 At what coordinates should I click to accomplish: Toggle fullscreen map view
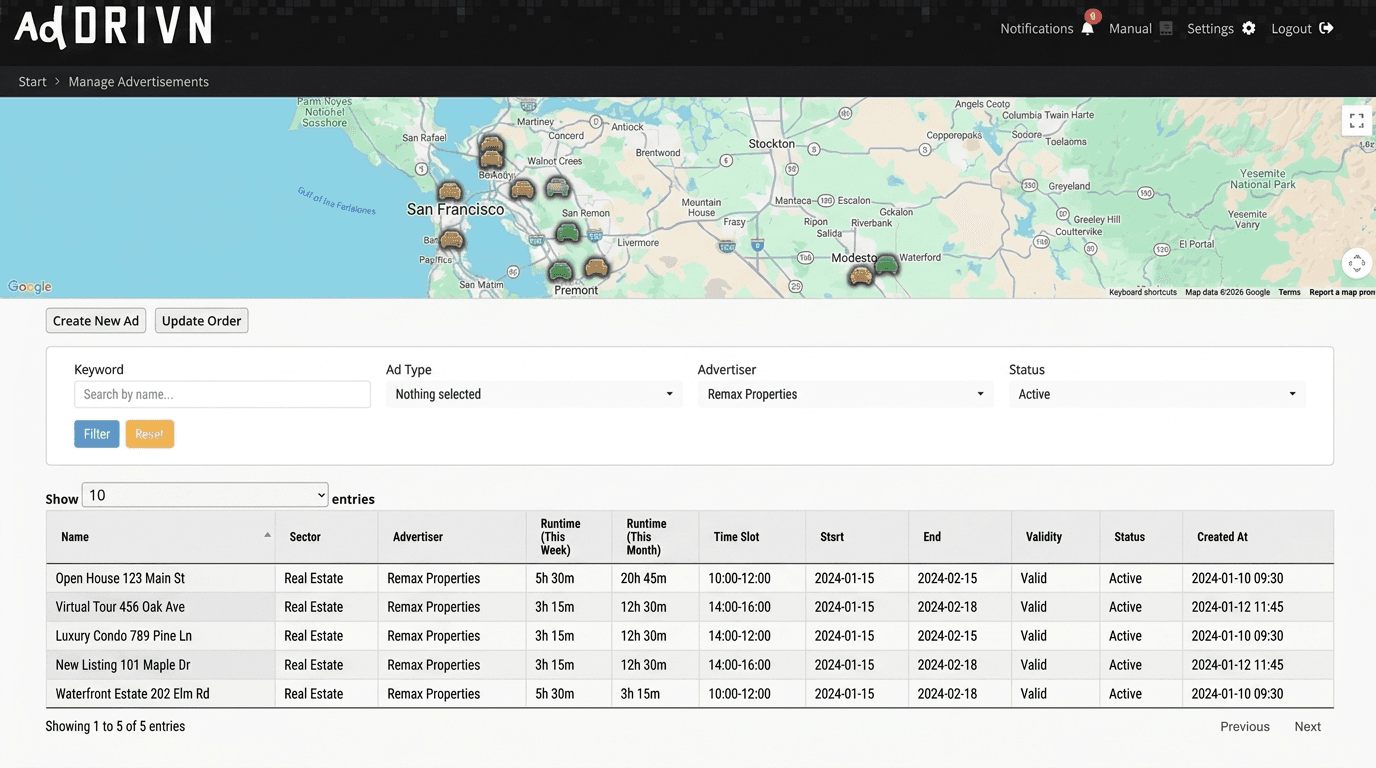coord(1356,120)
